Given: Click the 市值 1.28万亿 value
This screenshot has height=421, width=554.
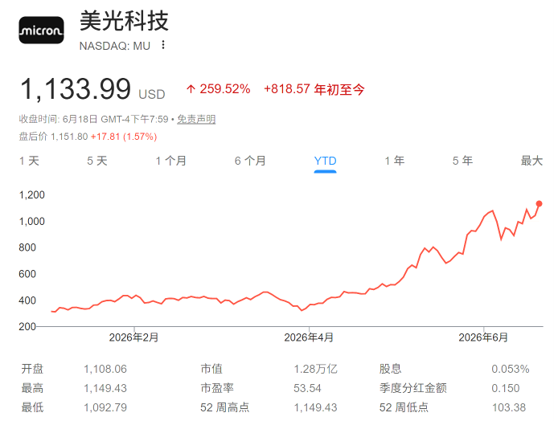Looking at the screenshot, I should pos(316,369).
